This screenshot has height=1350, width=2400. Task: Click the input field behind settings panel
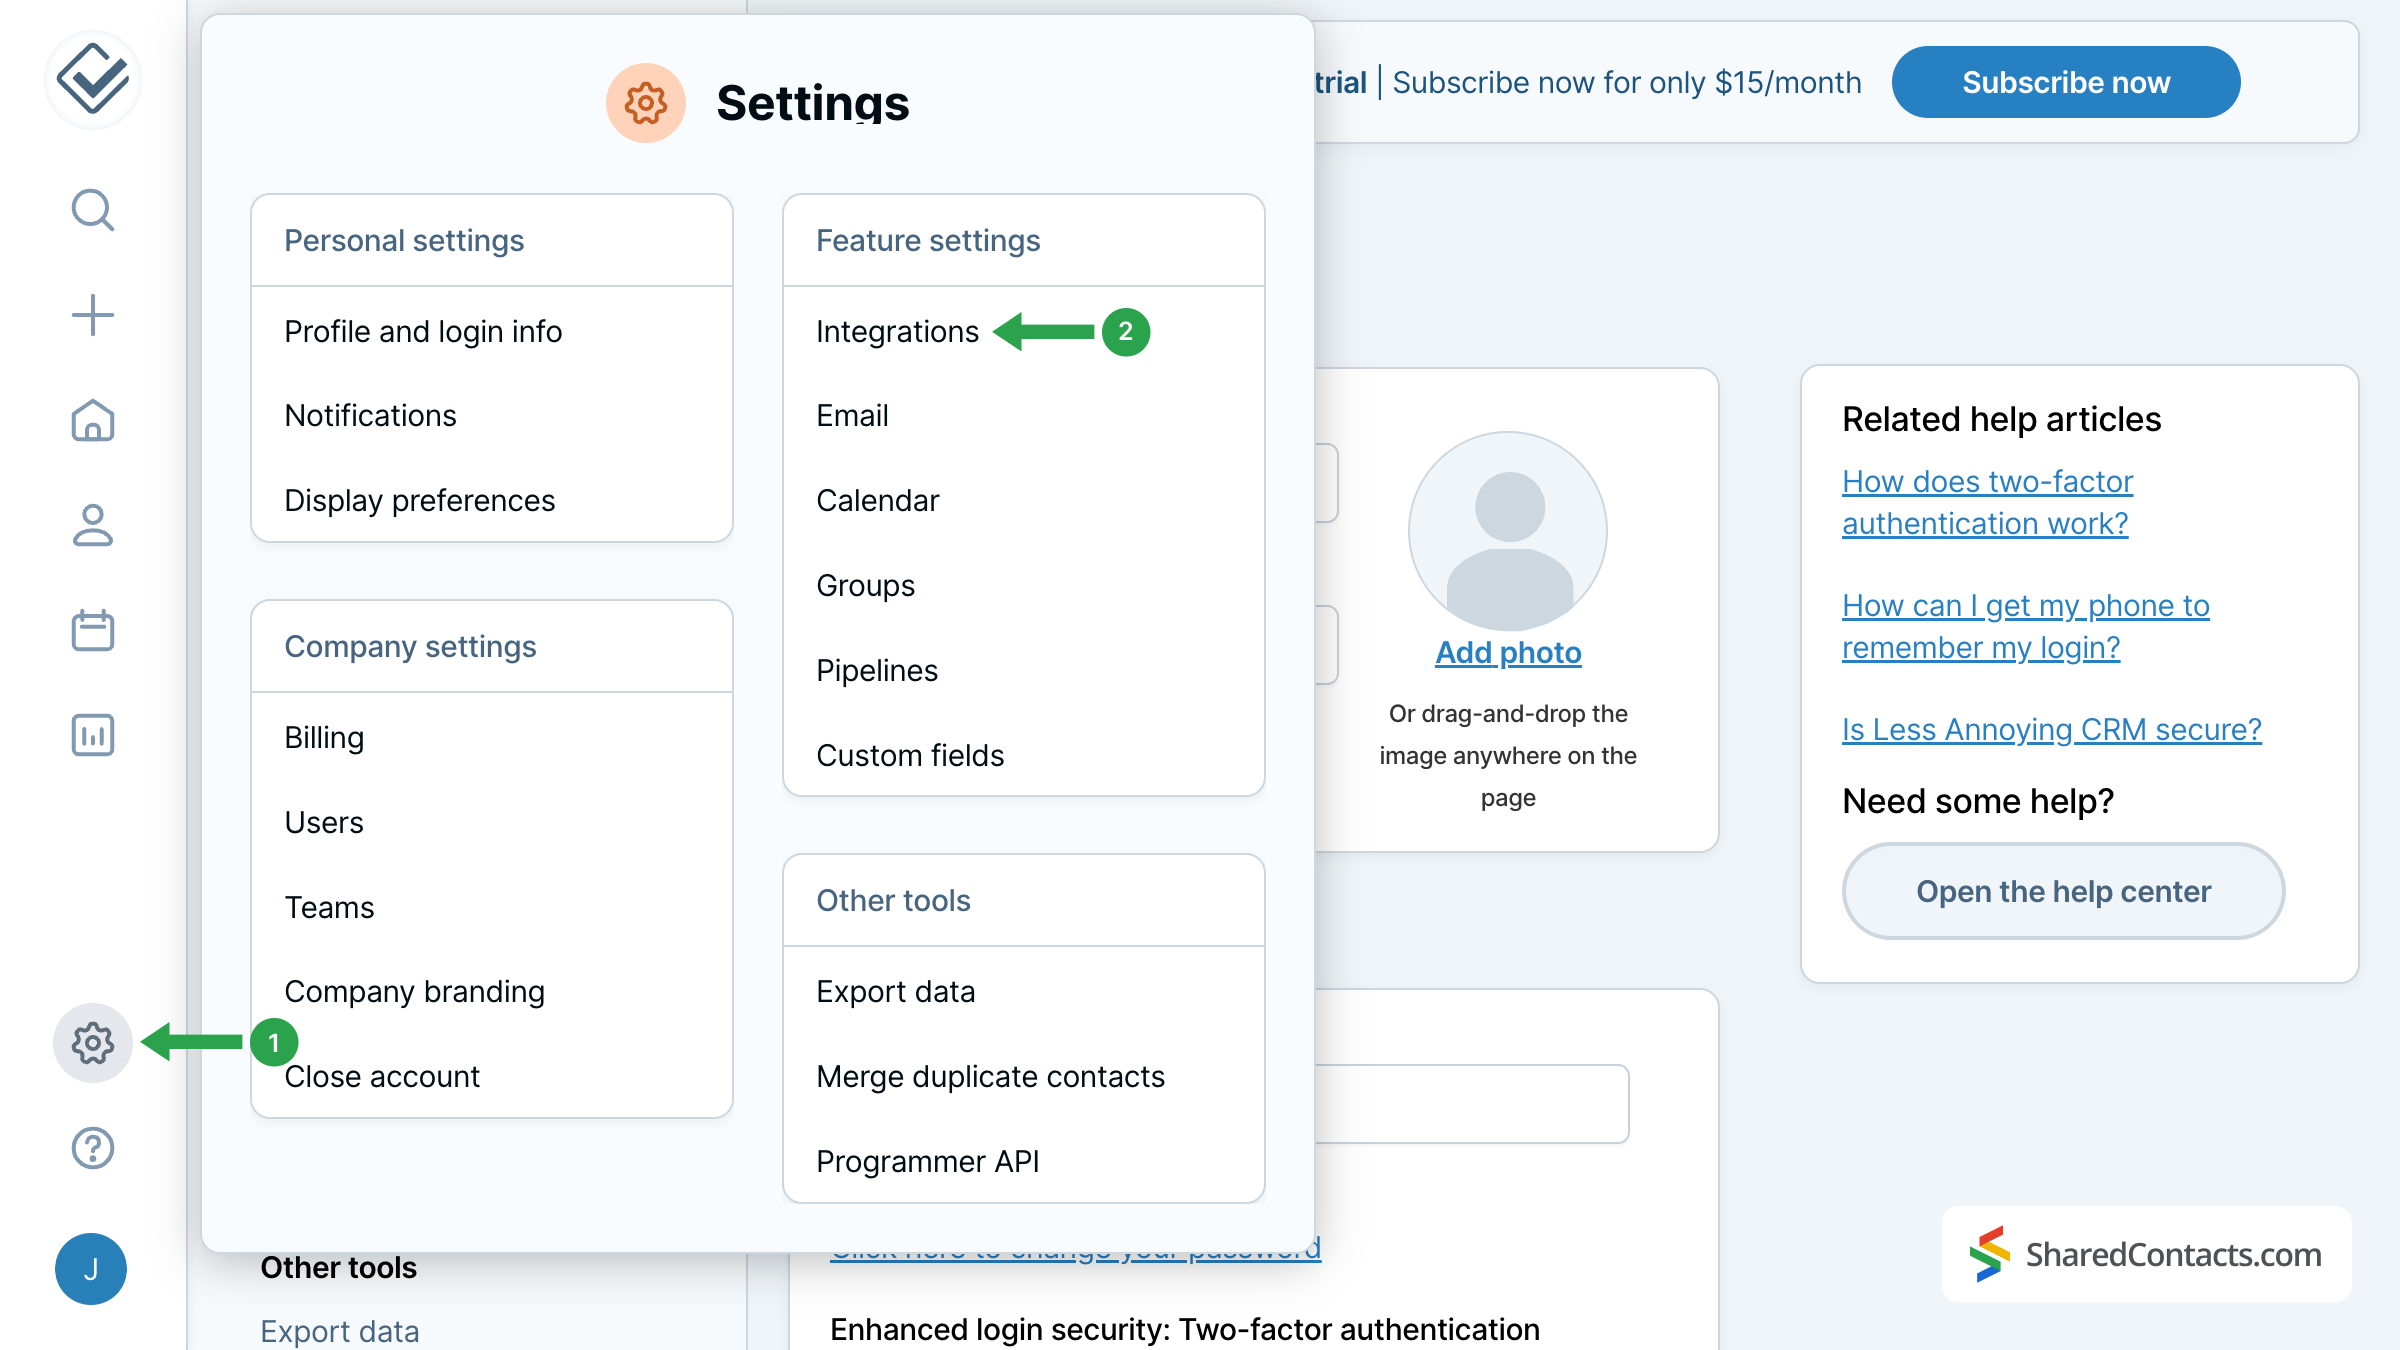[x=1472, y=1104]
